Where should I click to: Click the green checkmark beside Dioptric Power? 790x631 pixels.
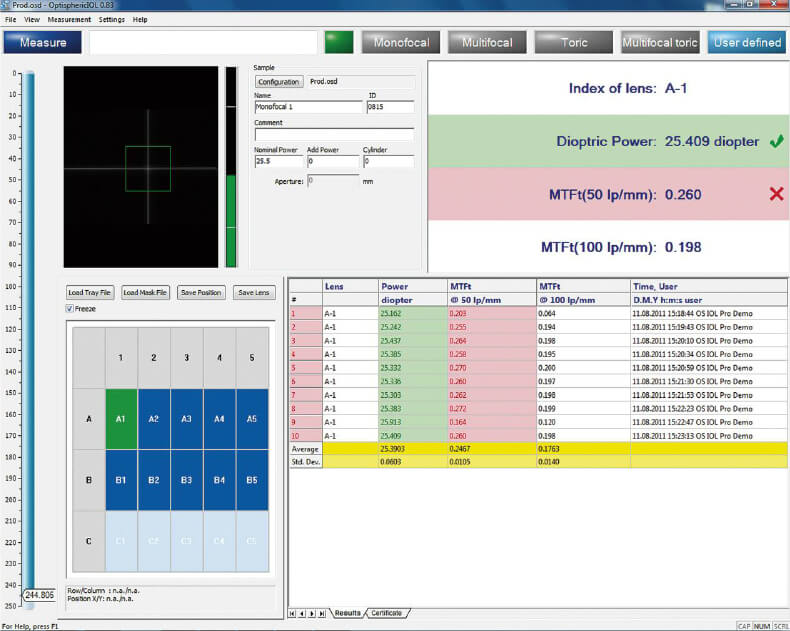coord(776,142)
